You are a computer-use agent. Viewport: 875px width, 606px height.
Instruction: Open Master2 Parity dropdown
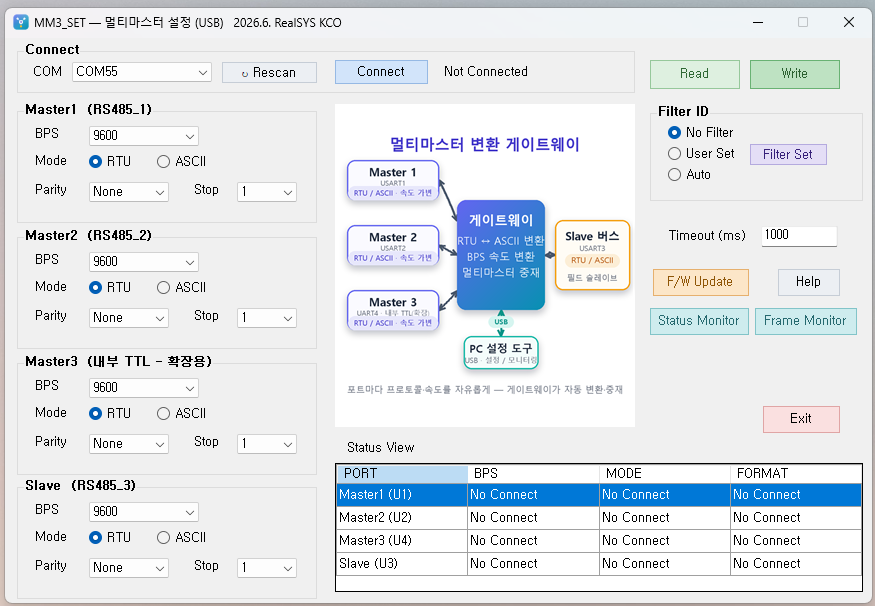pos(128,318)
